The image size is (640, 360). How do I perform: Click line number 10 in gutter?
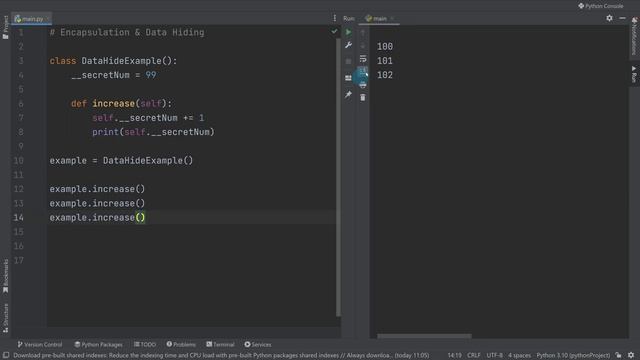point(18,161)
